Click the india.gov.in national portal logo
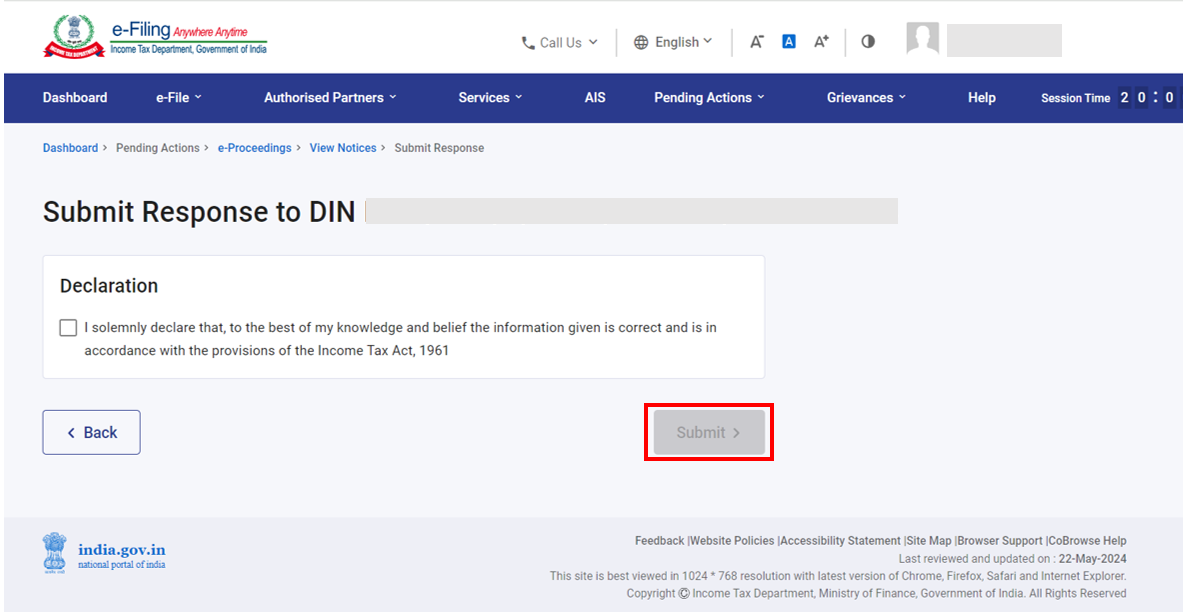This screenshot has height=612, width=1183. tap(104, 553)
